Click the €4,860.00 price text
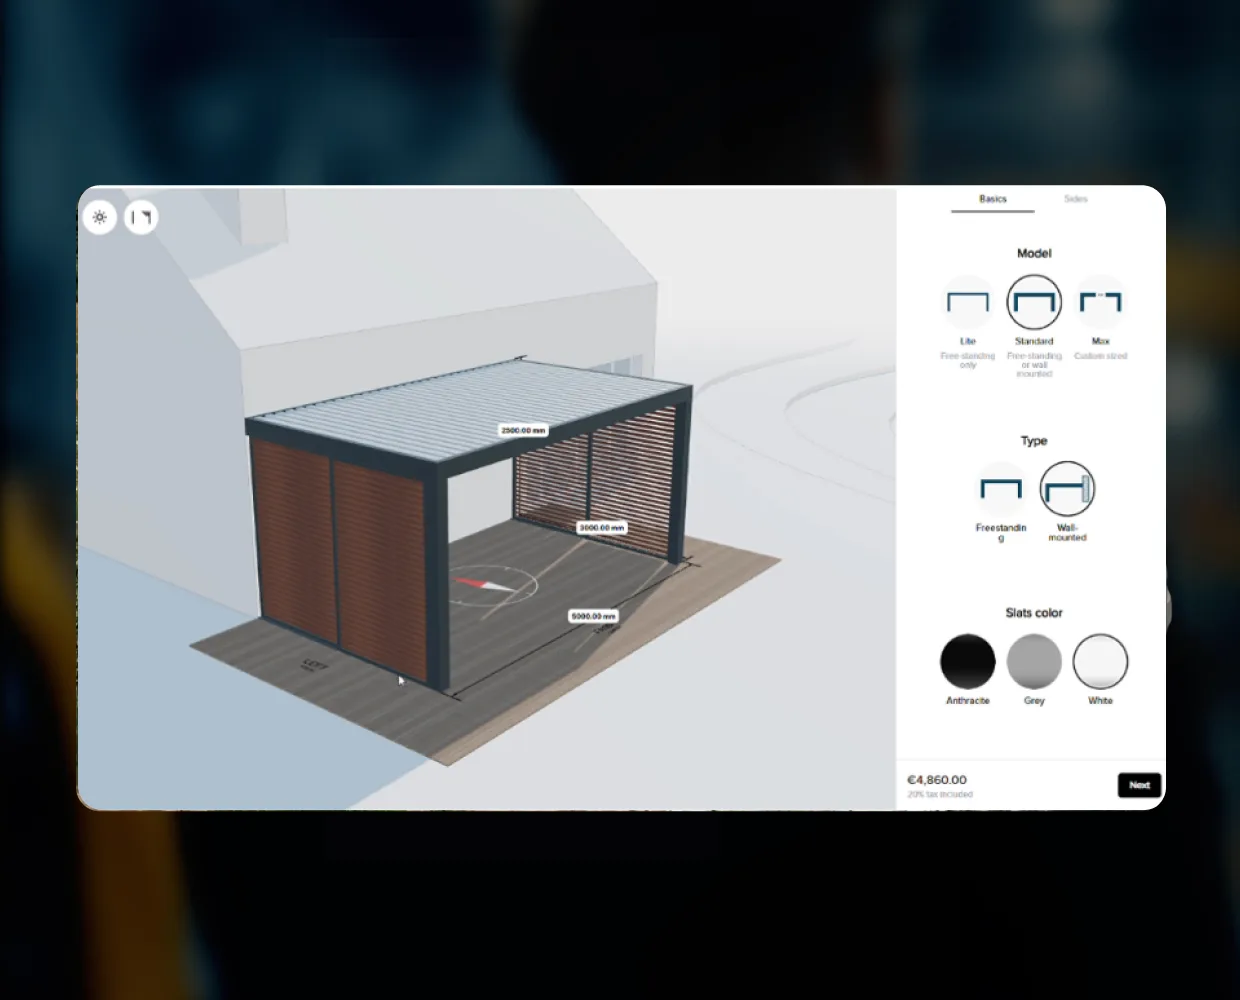This screenshot has width=1240, height=1000. point(937,780)
